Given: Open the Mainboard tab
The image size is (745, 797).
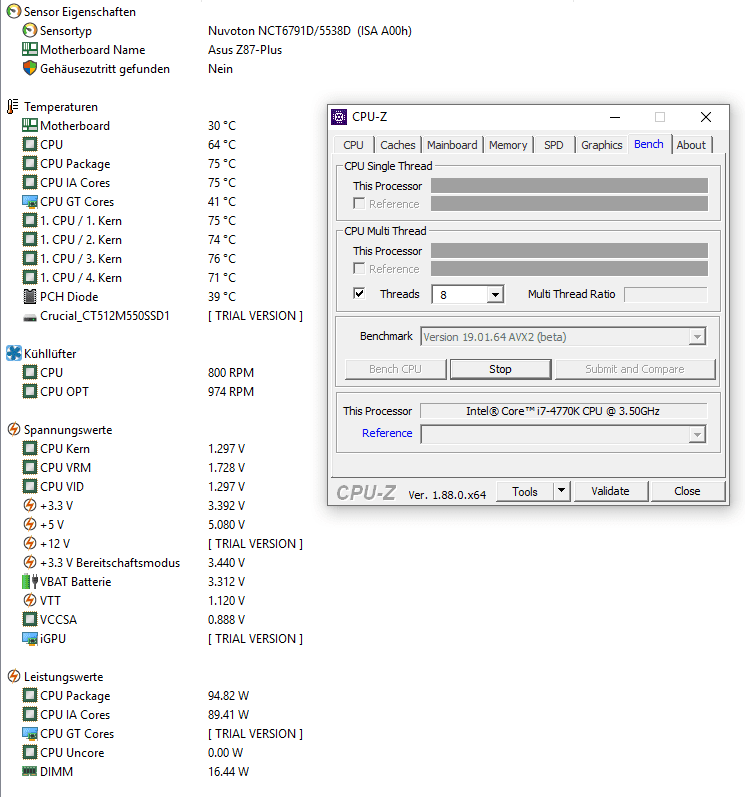Looking at the screenshot, I should [x=452, y=145].
